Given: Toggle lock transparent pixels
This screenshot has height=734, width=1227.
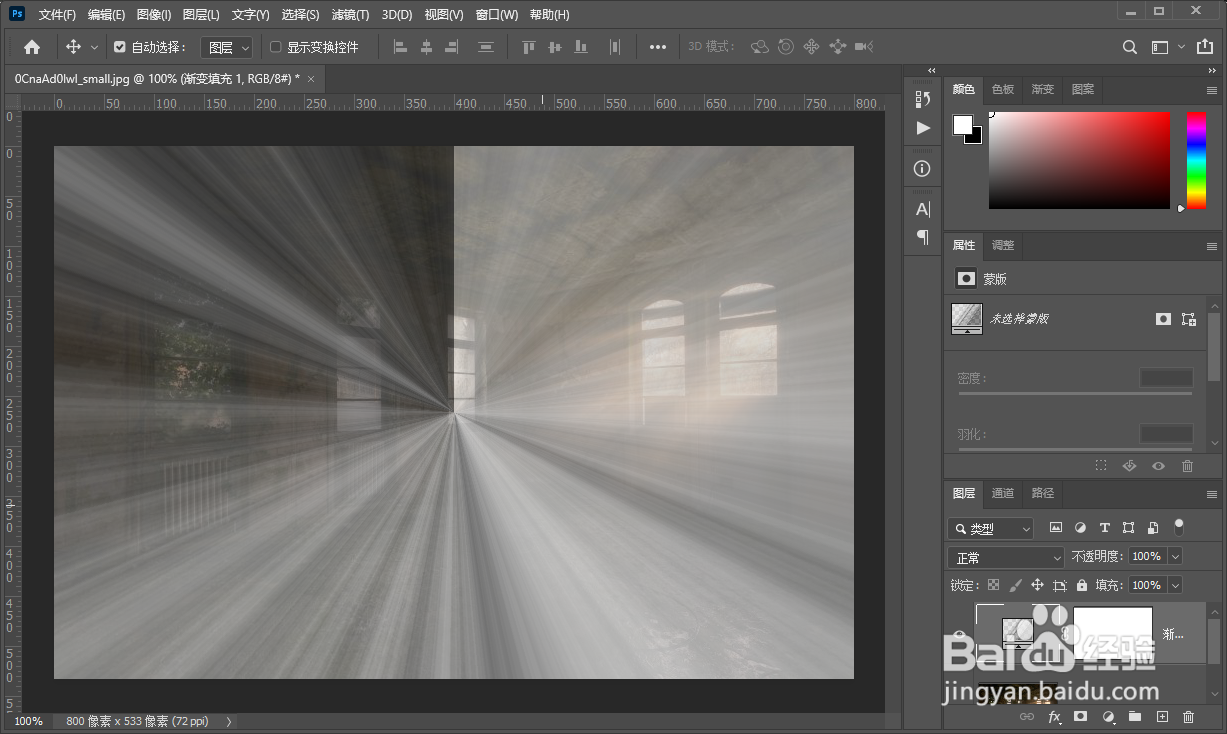Looking at the screenshot, I should click(993, 585).
